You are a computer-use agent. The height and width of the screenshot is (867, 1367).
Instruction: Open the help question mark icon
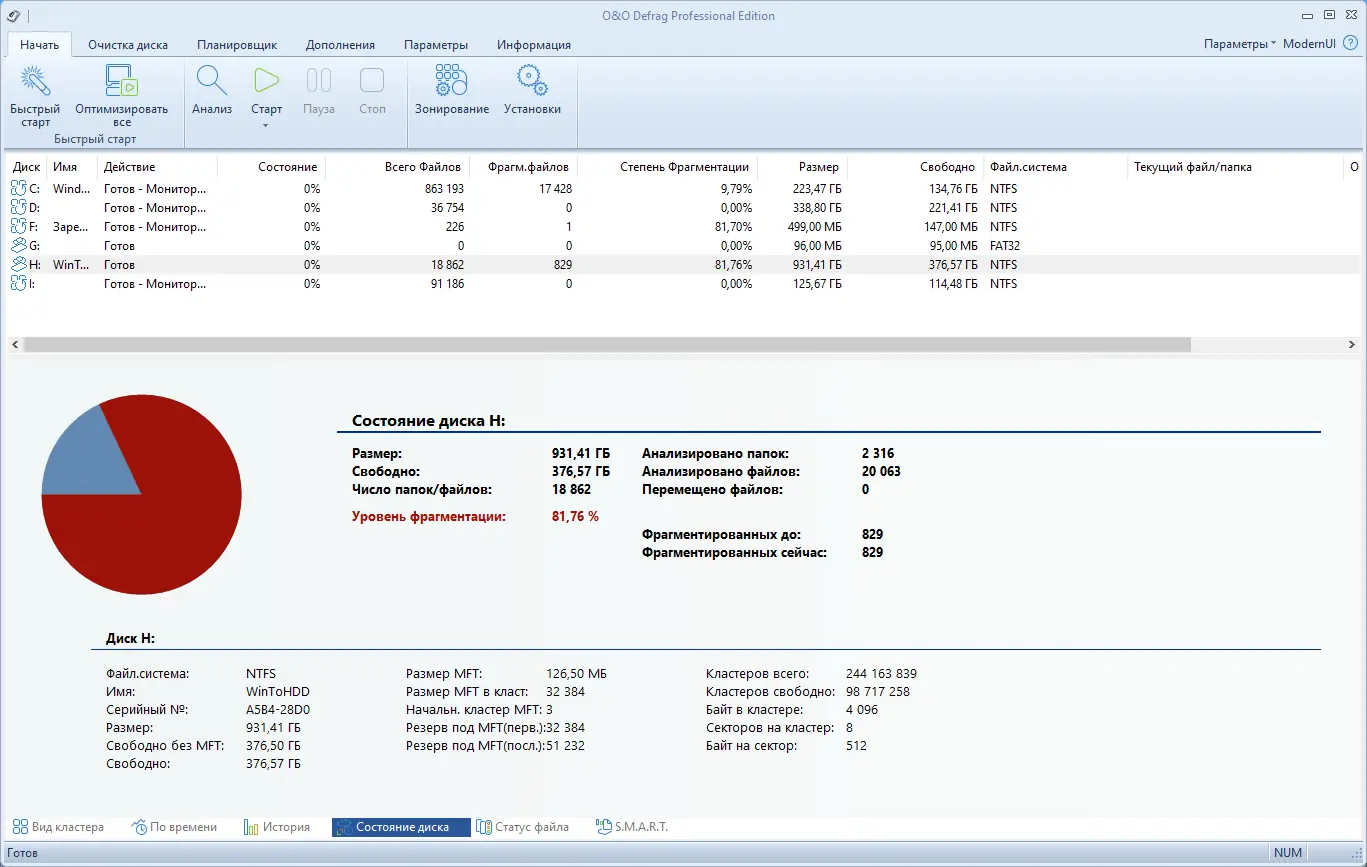coord(1349,44)
